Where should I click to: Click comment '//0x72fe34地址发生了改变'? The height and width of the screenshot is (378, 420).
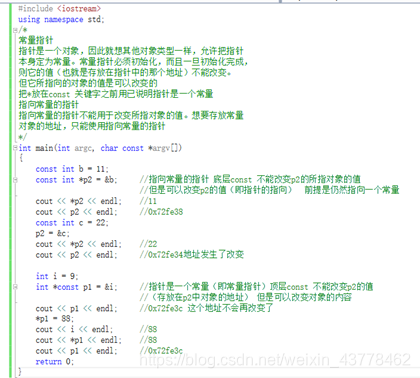coord(192,255)
